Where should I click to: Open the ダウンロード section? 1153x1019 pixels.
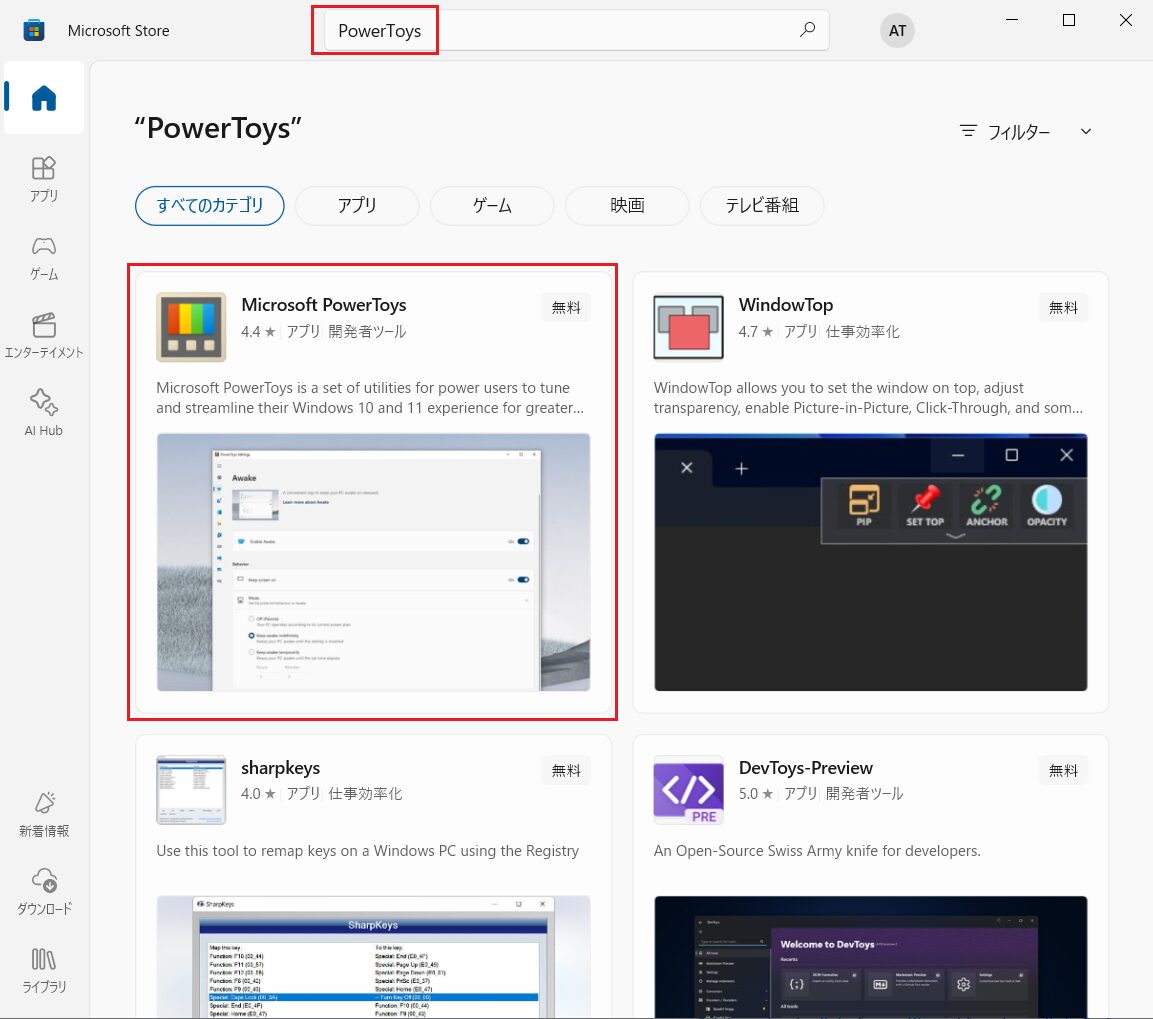(x=43, y=893)
